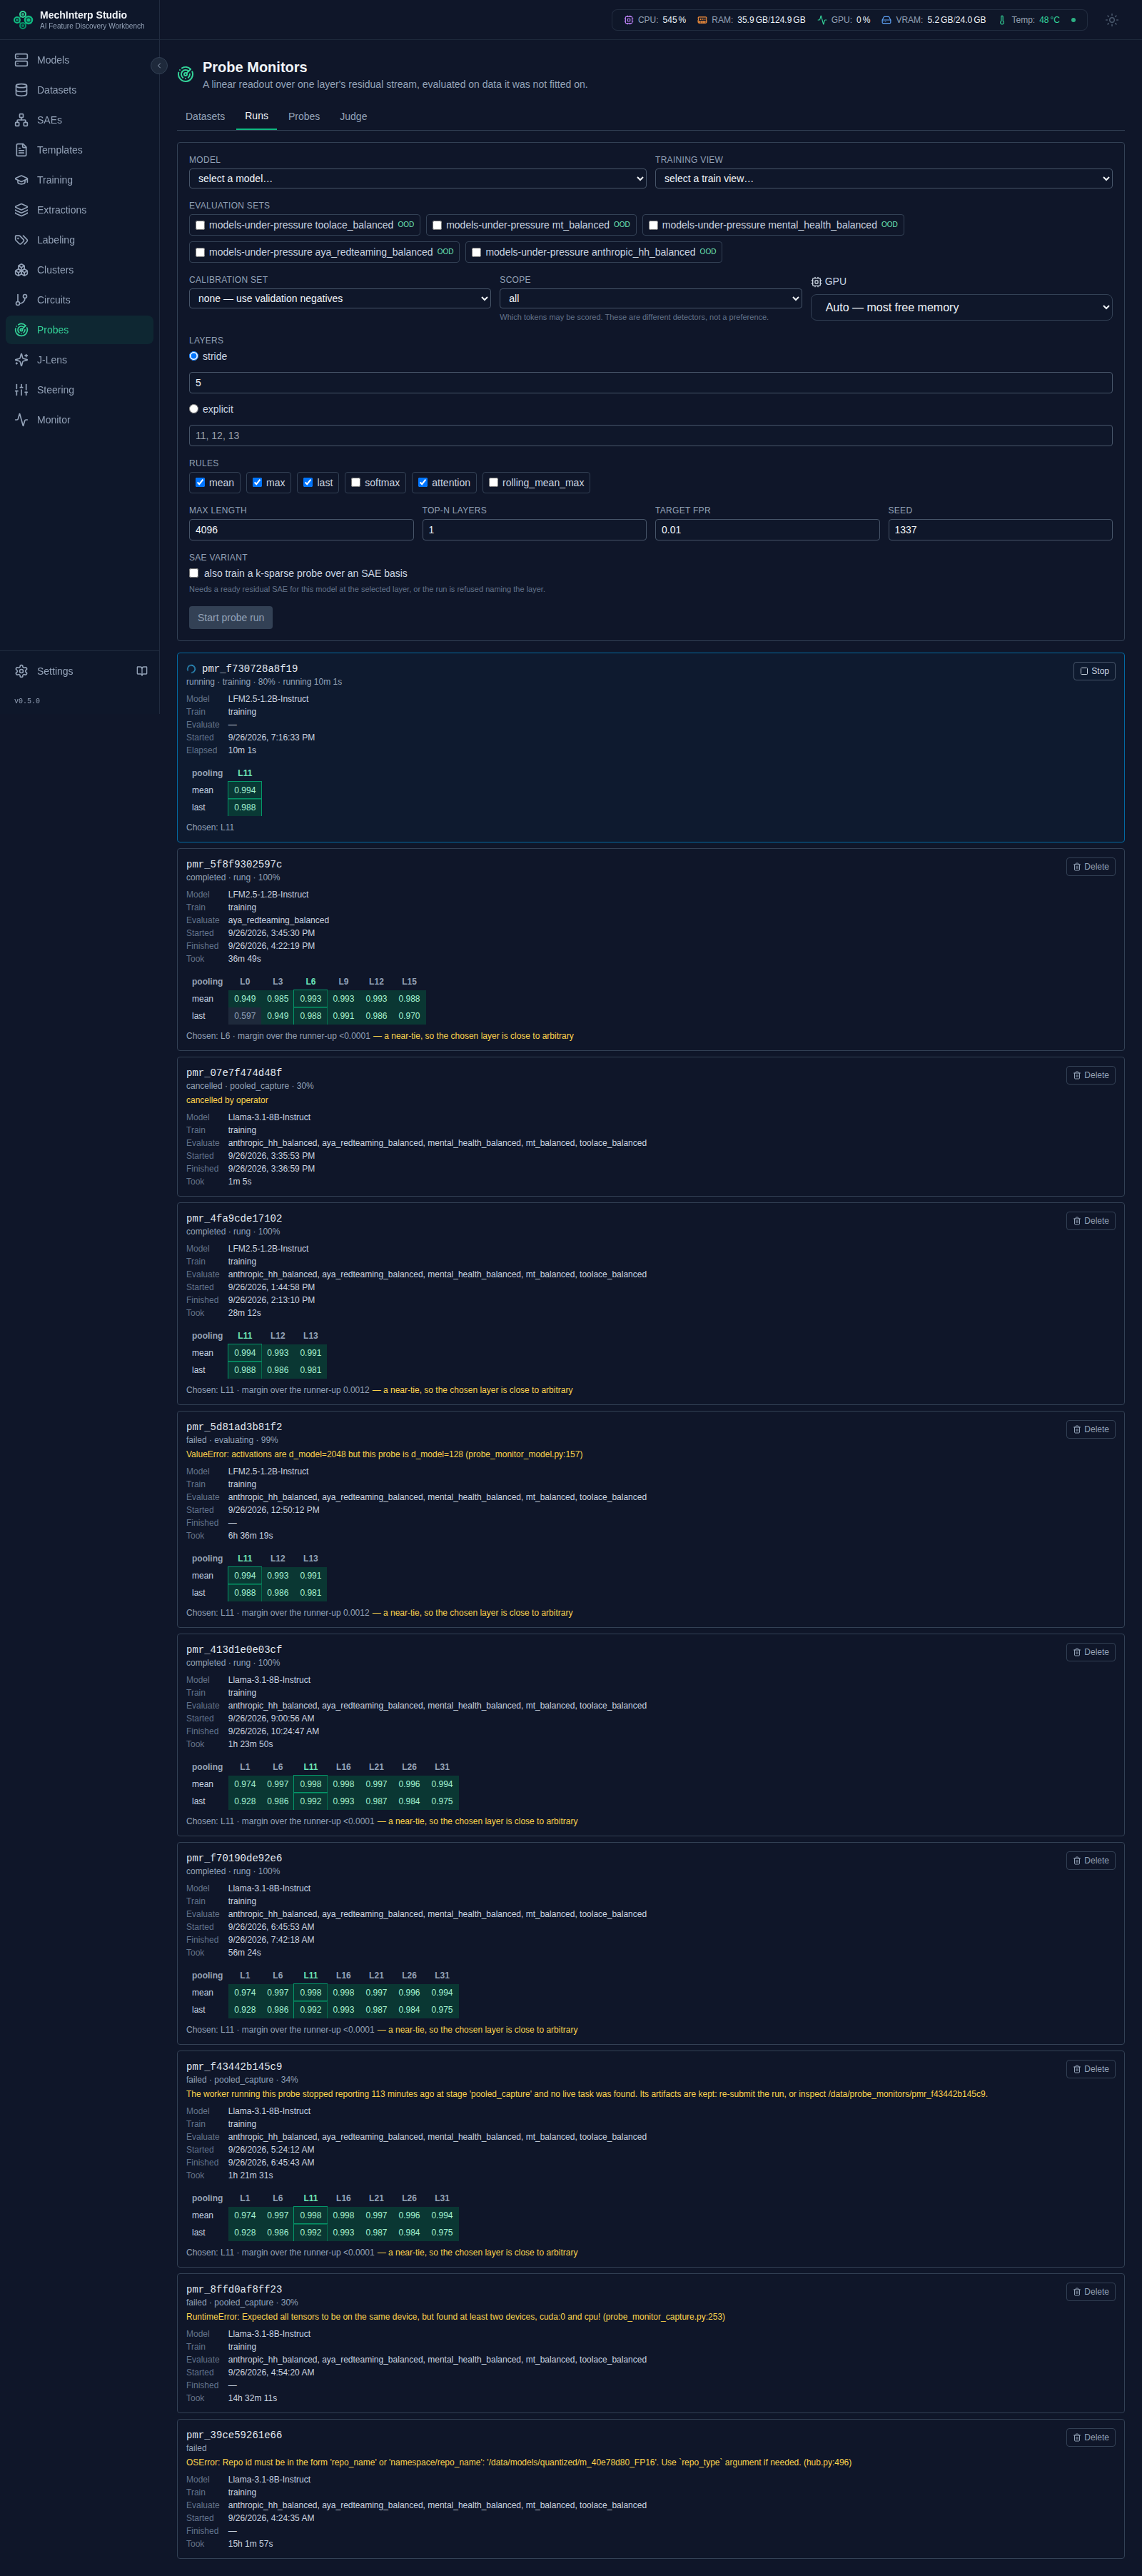Open Training via its graduation cap icon
This screenshot has width=1142, height=2576.
(21, 180)
